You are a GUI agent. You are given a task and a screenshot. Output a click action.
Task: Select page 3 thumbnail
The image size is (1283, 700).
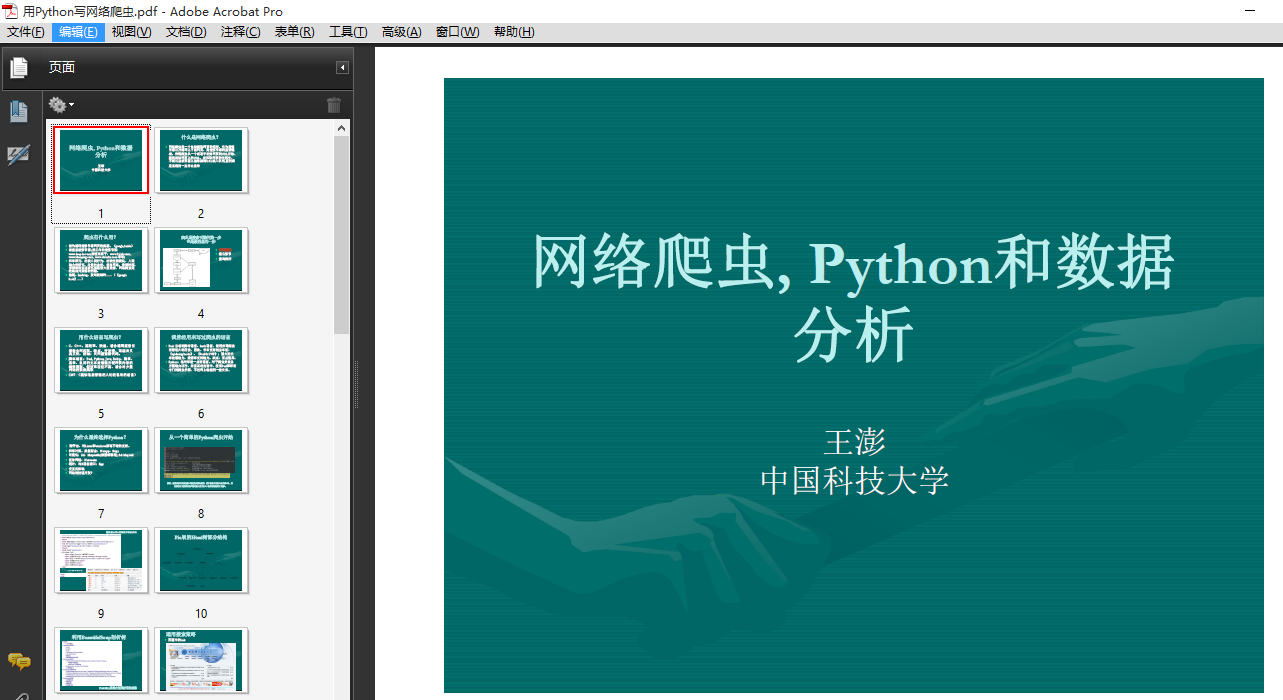point(101,260)
